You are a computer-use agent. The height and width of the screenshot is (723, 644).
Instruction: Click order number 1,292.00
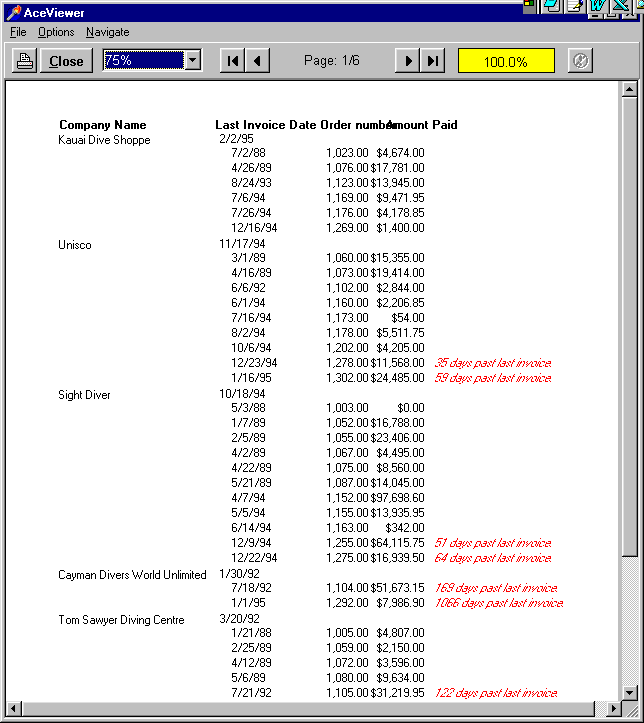(x=348, y=603)
